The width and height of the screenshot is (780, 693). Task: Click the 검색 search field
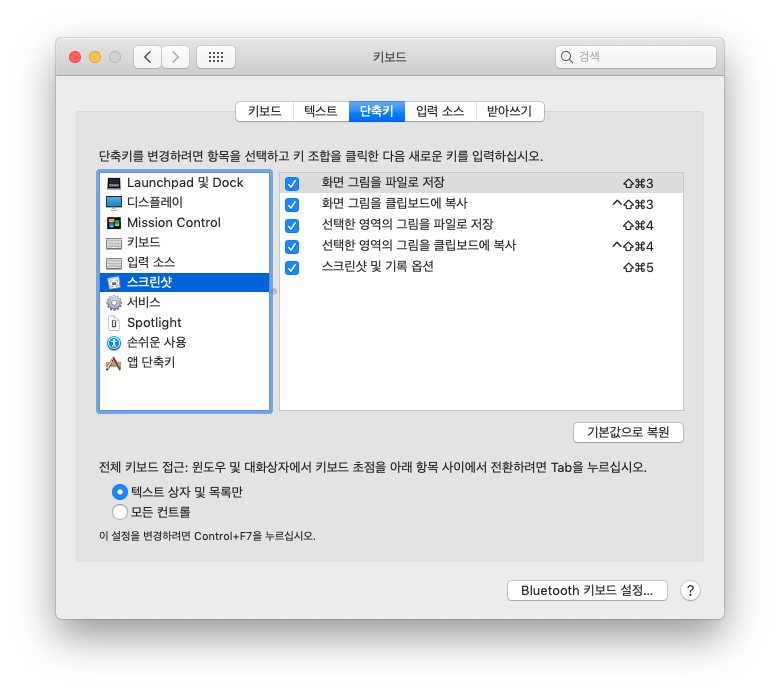point(636,57)
